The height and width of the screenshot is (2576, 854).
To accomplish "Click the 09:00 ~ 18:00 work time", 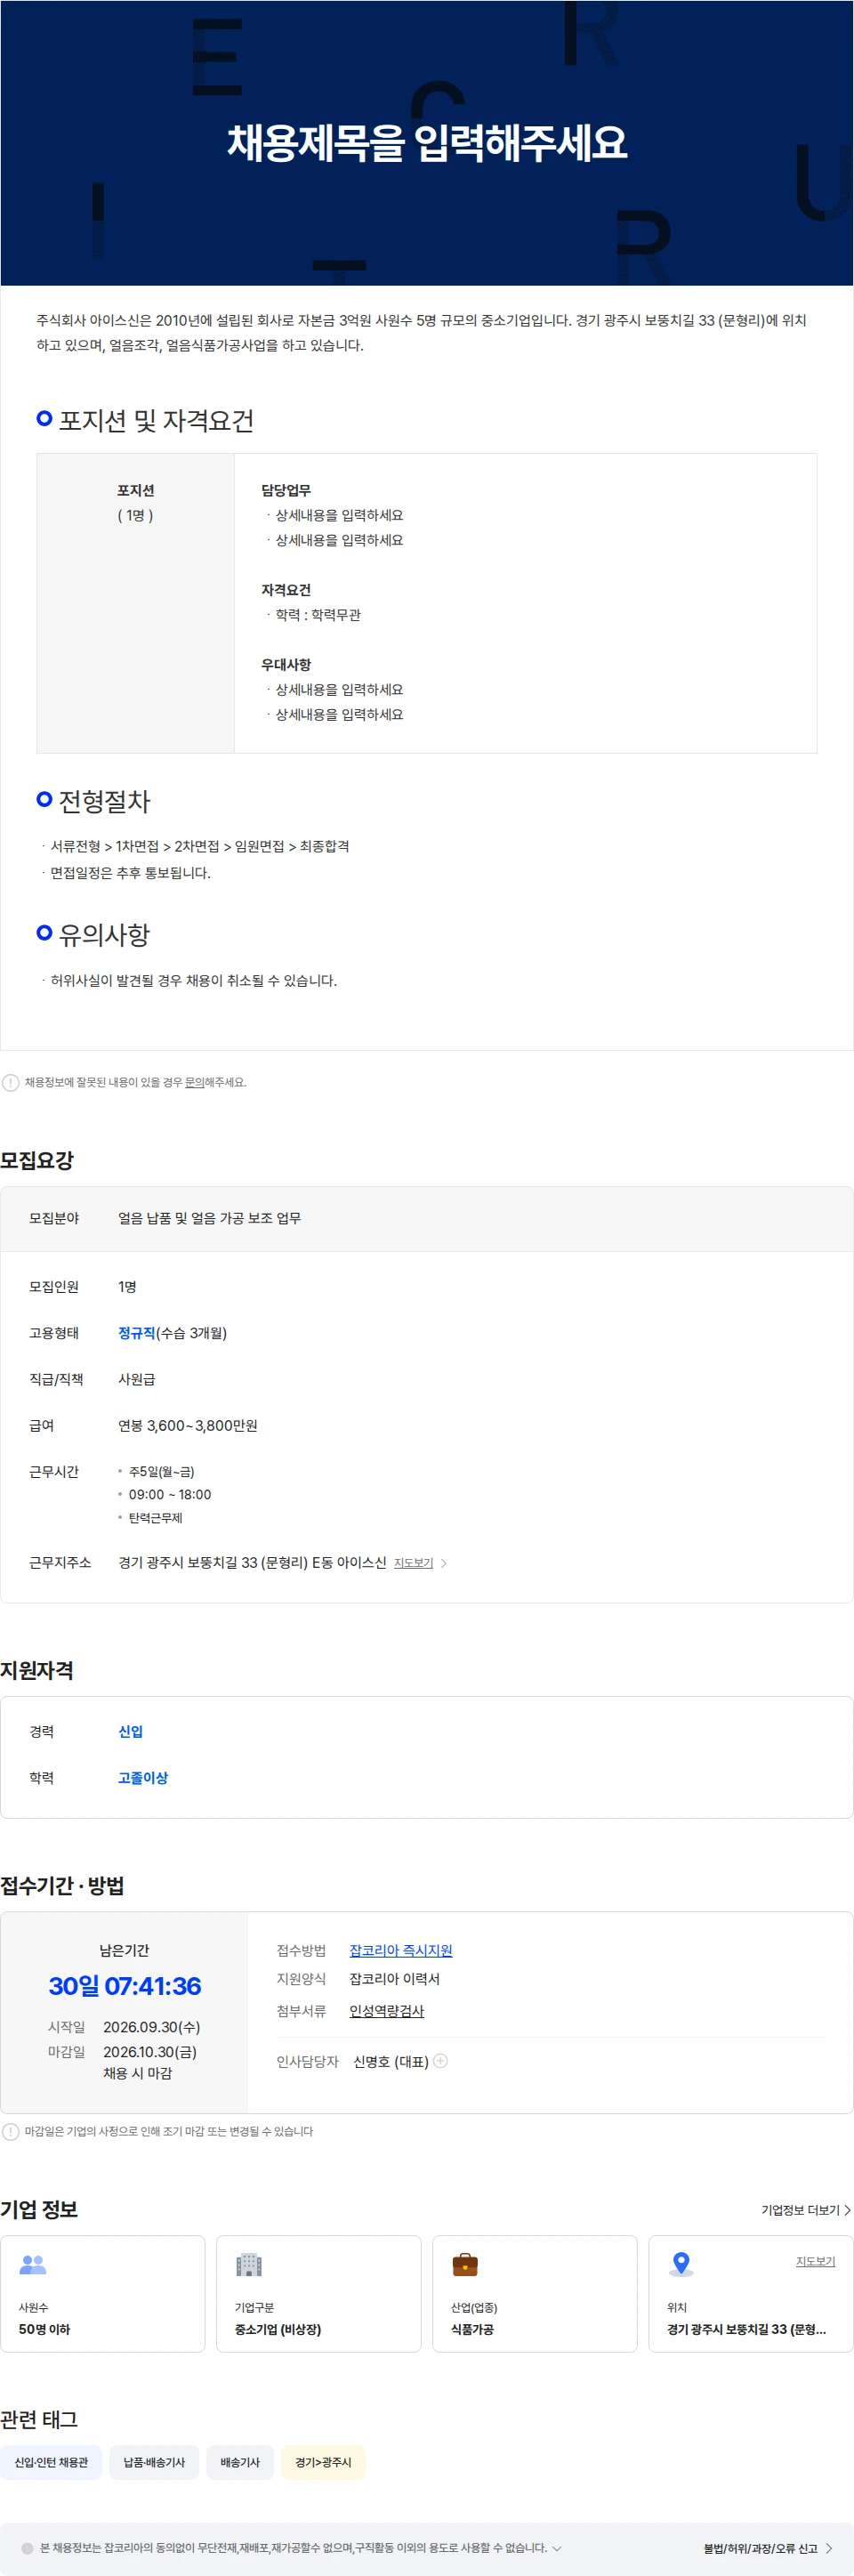I will point(170,1494).
